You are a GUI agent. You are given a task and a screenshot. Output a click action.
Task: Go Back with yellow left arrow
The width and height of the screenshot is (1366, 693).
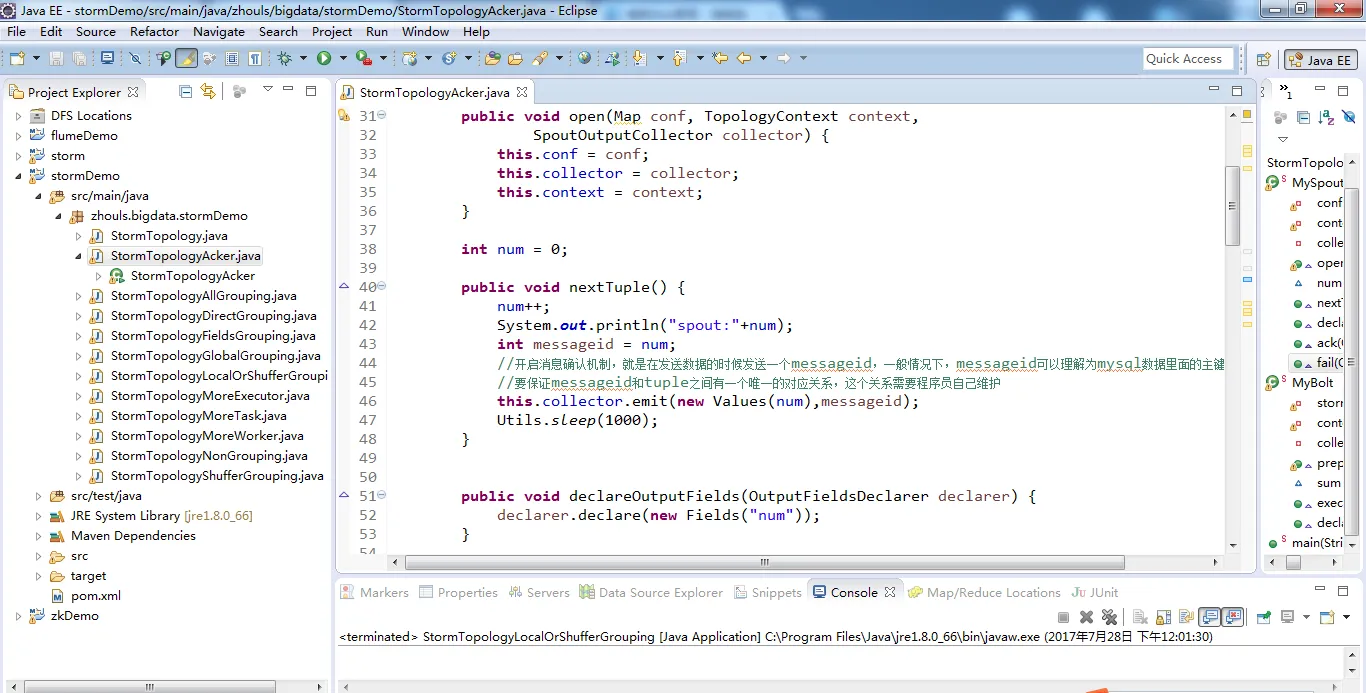(x=744, y=59)
